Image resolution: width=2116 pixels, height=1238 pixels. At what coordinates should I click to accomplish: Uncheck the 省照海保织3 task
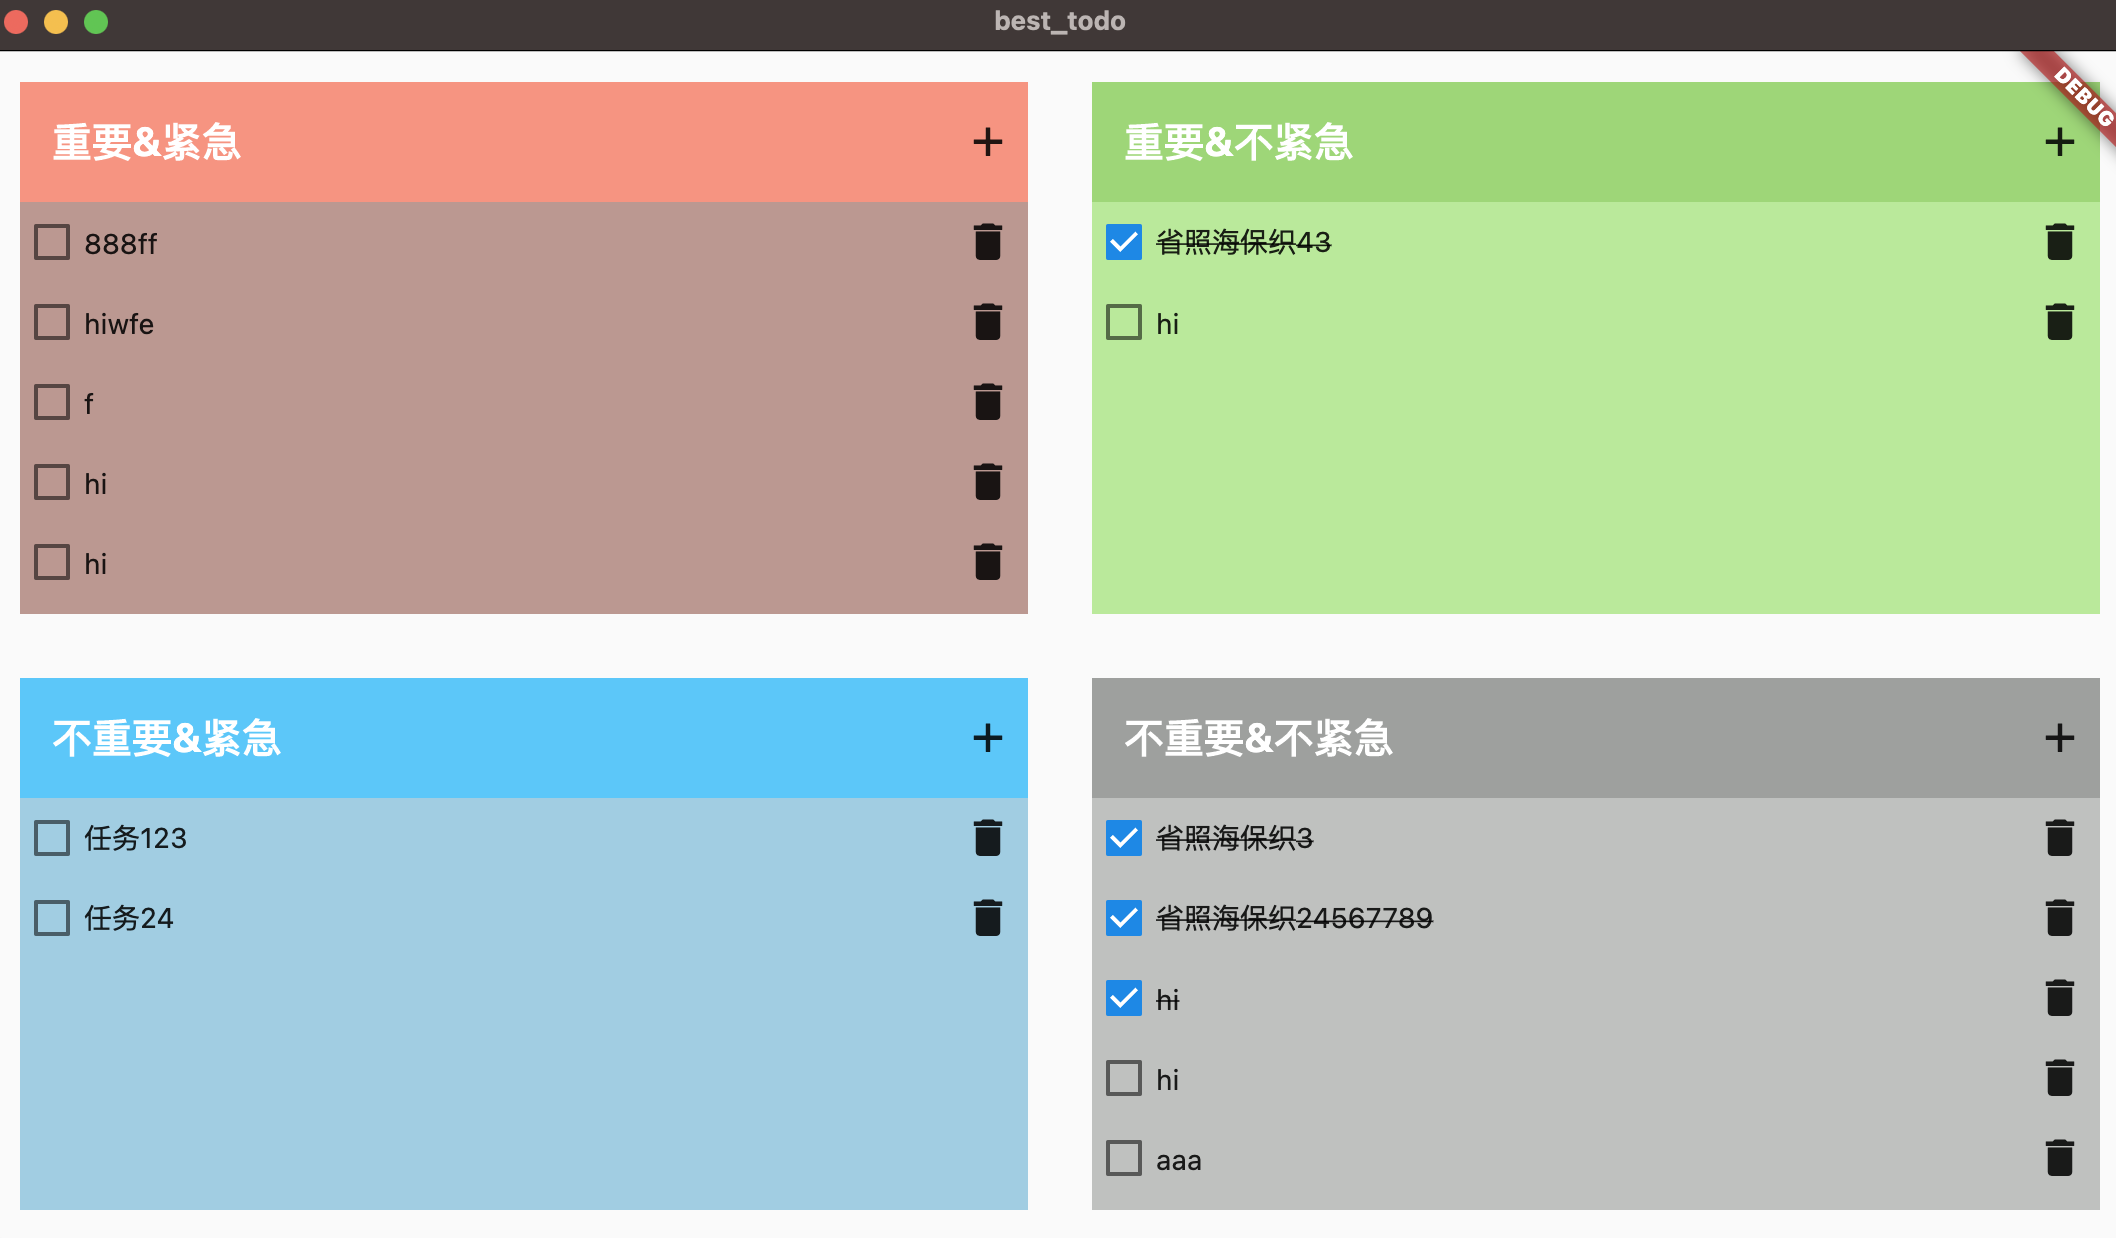1124,838
